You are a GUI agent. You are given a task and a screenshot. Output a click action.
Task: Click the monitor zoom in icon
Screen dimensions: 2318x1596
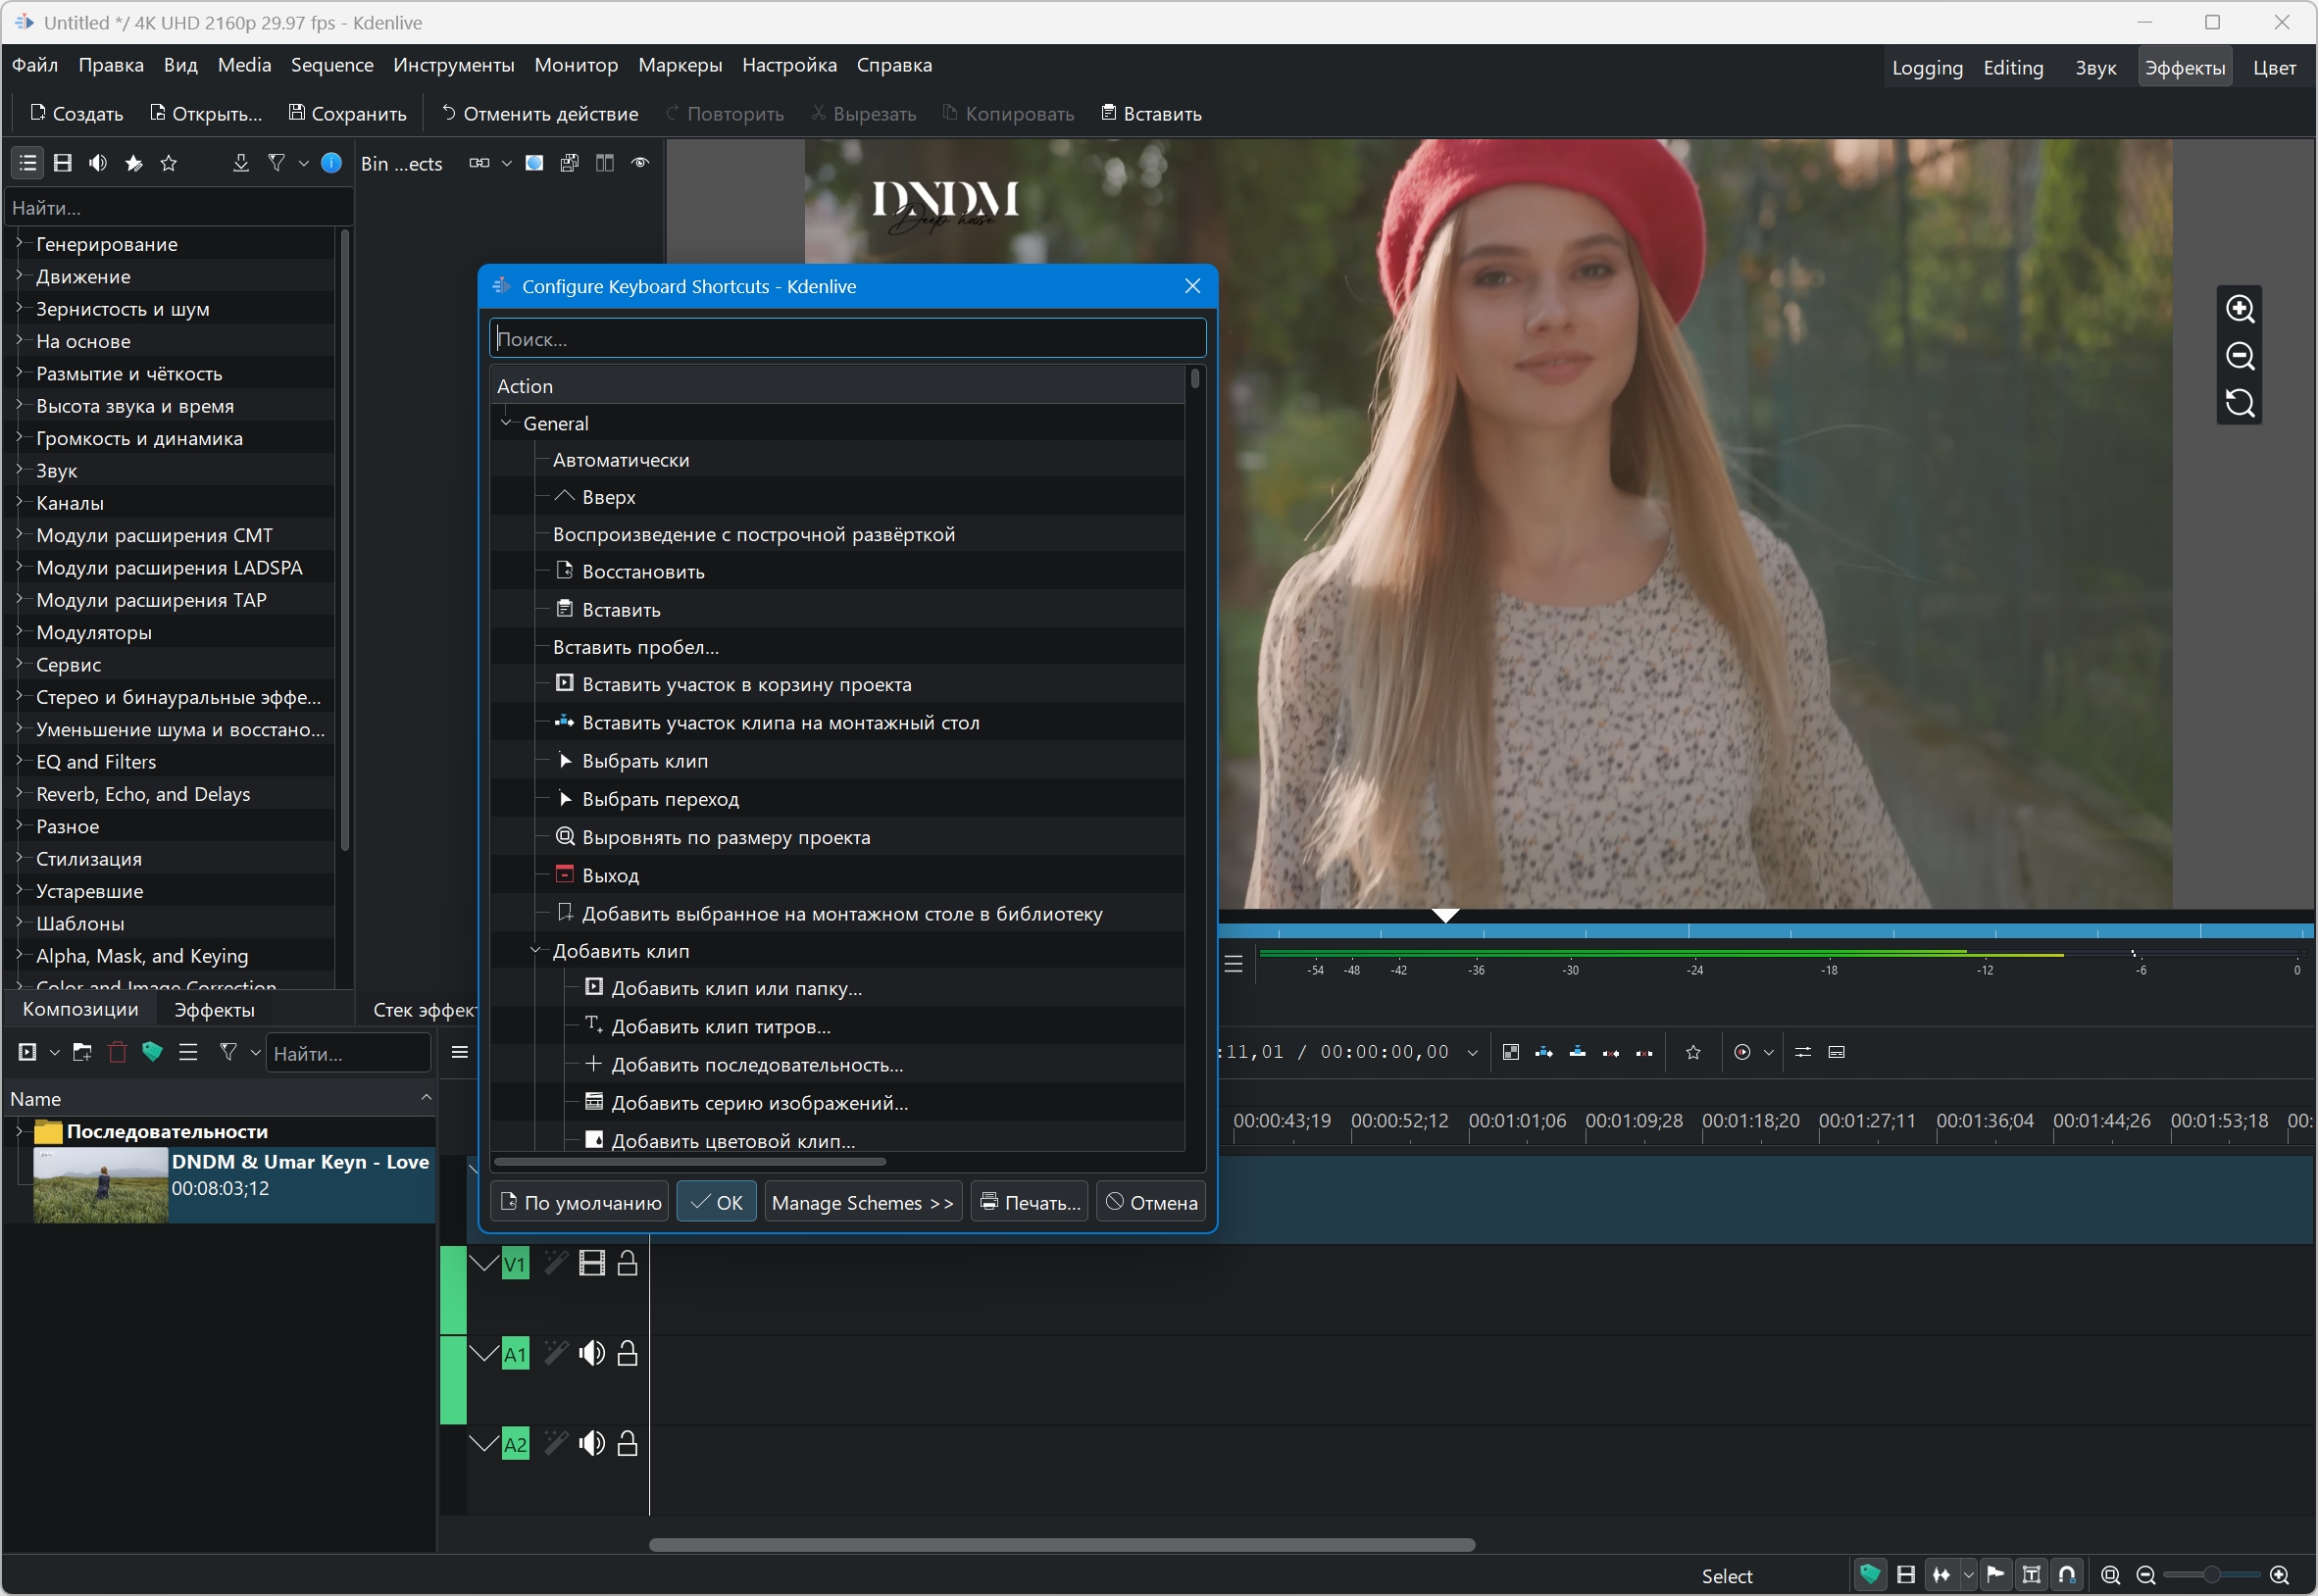click(x=2239, y=309)
